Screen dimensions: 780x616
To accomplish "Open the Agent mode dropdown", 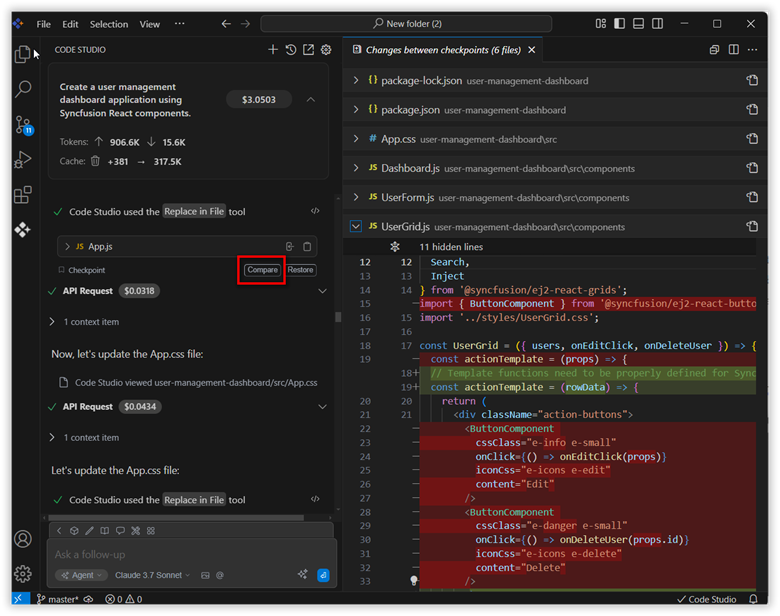I will tap(81, 575).
